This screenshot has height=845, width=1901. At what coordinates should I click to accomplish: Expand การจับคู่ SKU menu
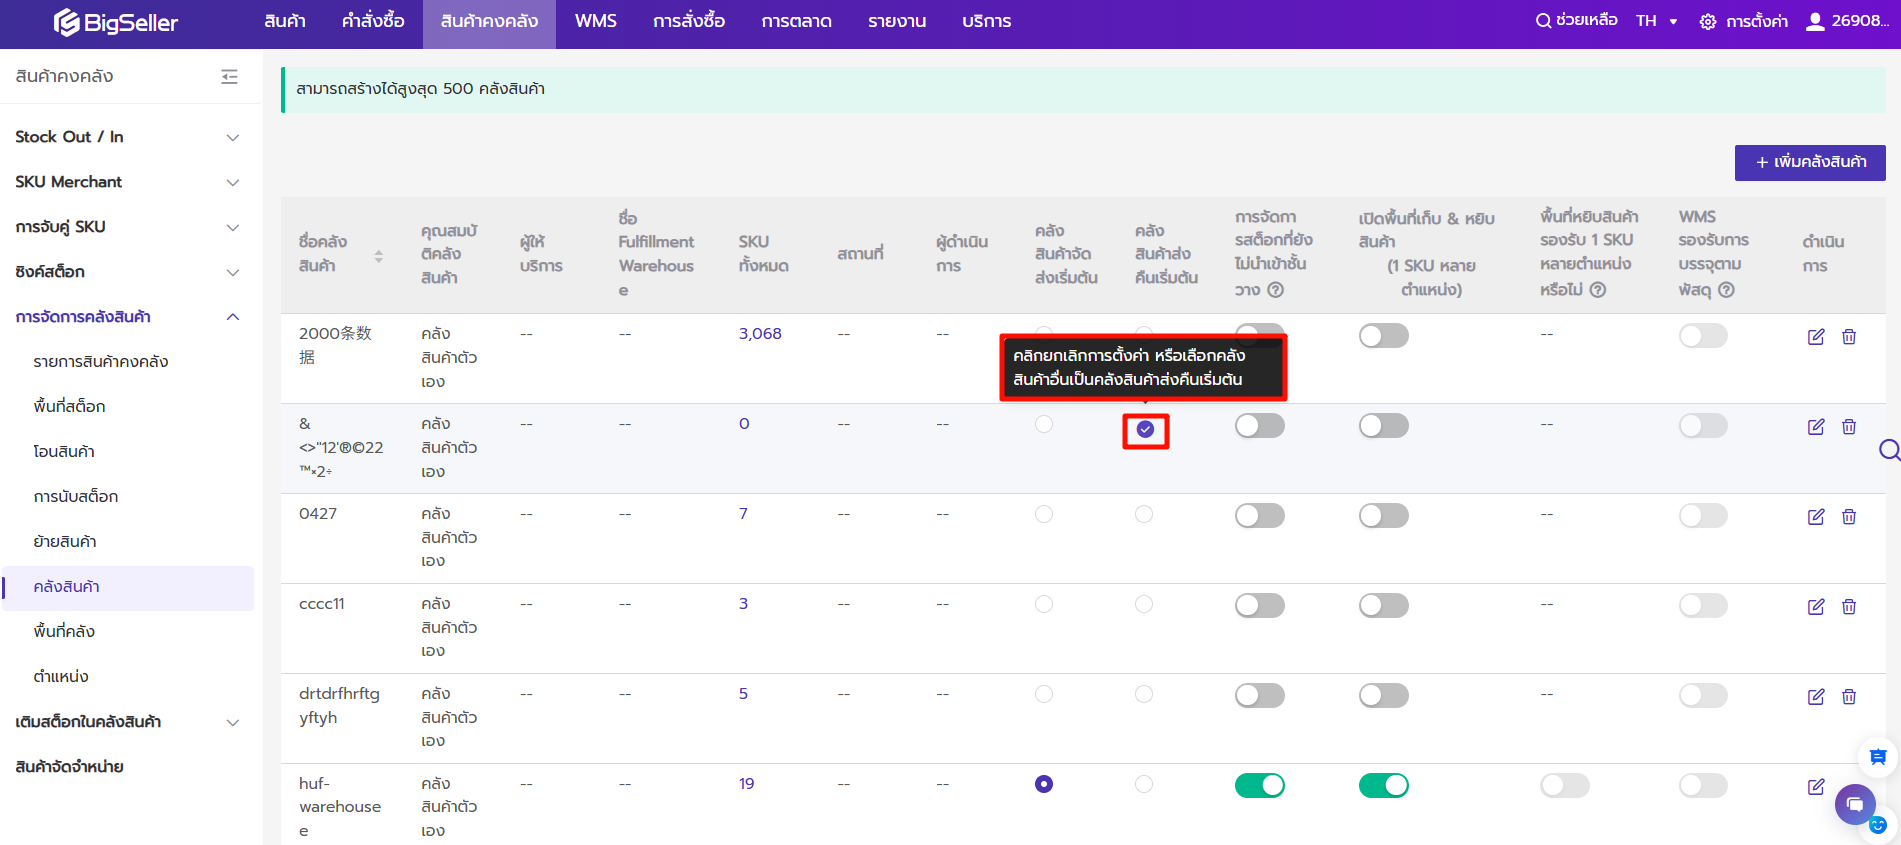(x=128, y=227)
